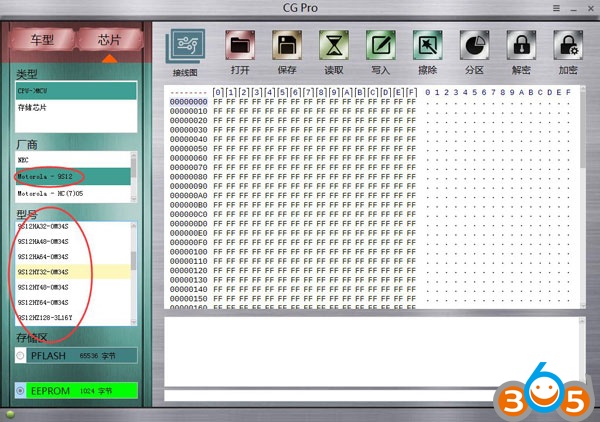Select NEC in the 厂商 list

(x=73, y=160)
